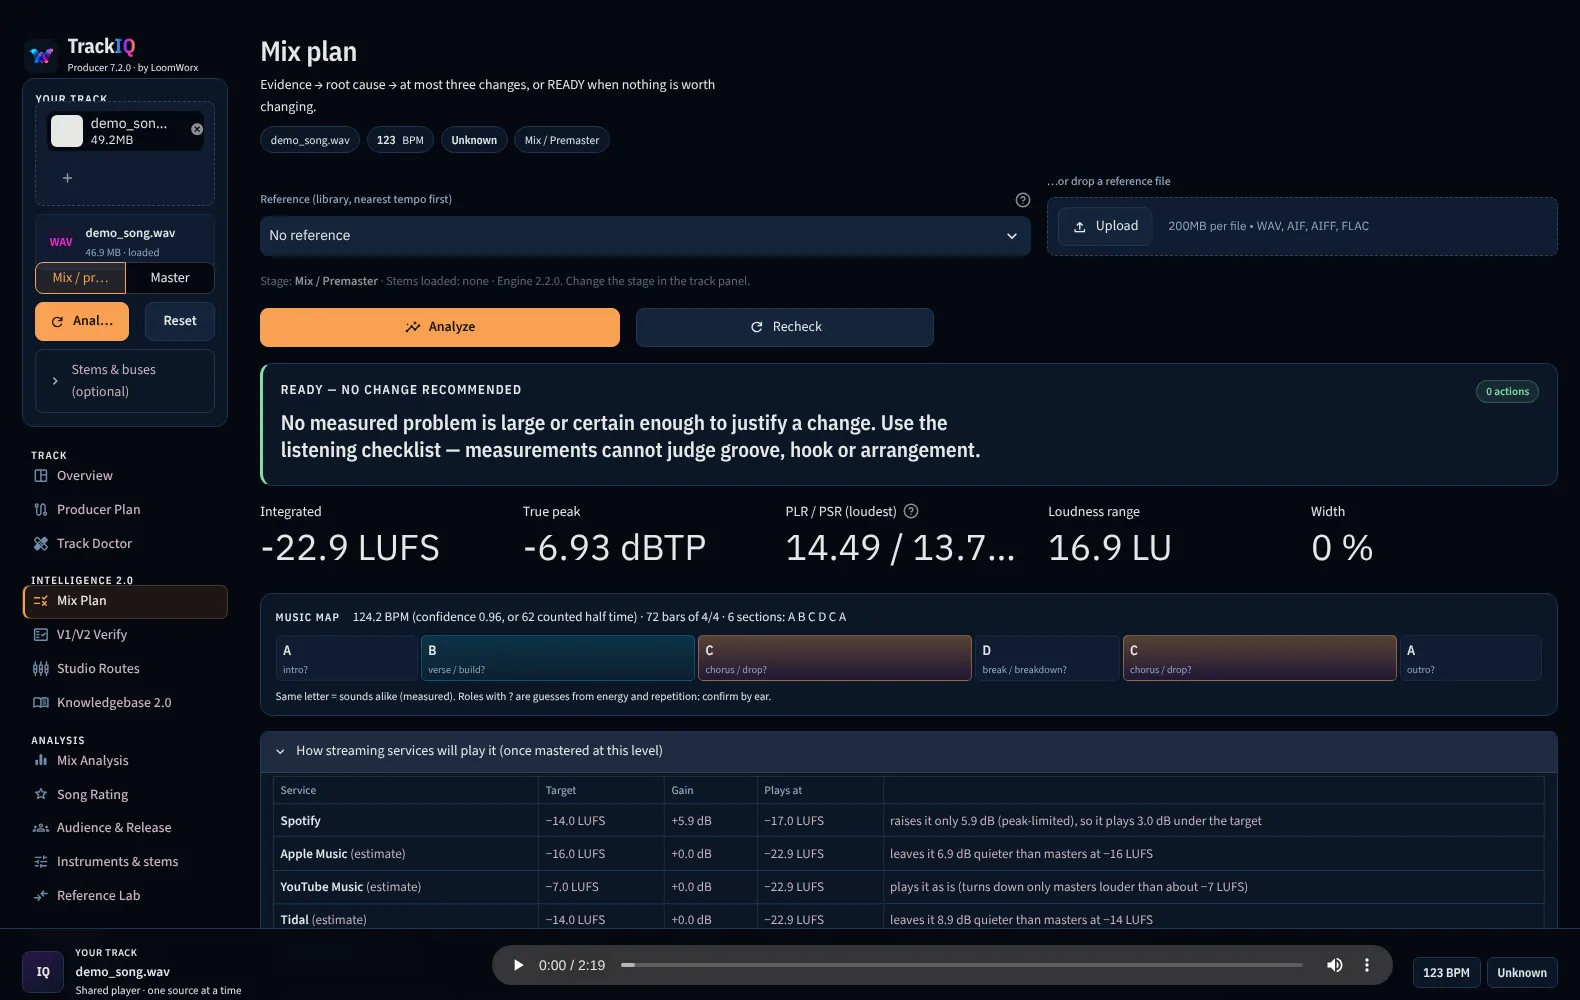Open the No reference dropdown

pos(645,236)
